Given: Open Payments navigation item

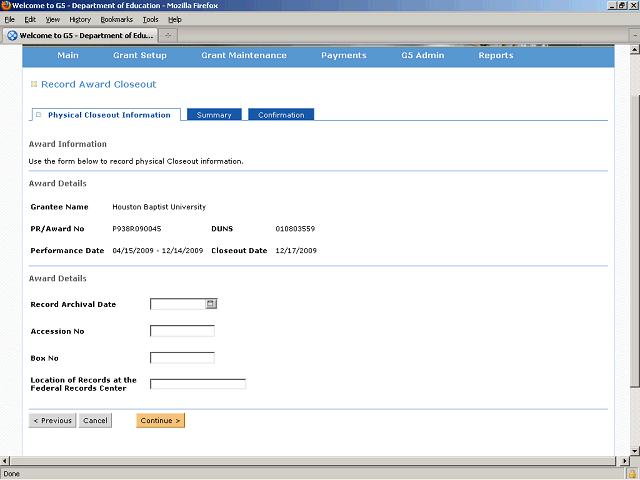Looking at the screenshot, I should (x=344, y=56).
